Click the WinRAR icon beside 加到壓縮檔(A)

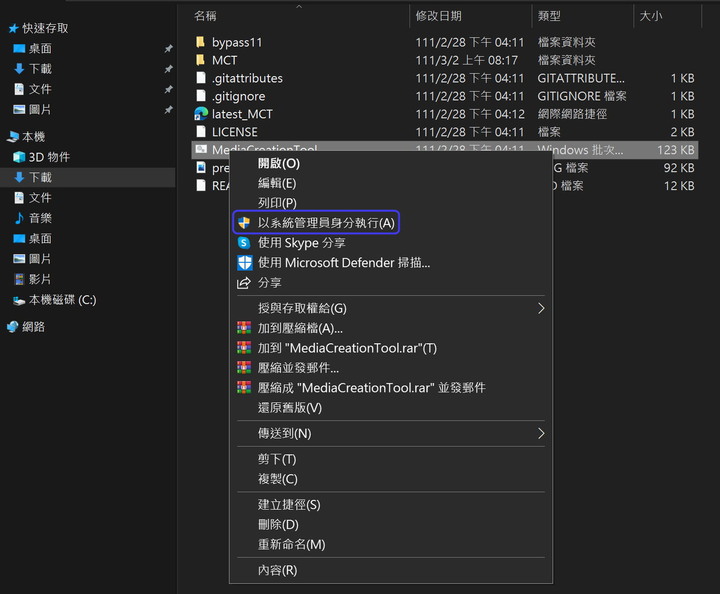click(244, 328)
